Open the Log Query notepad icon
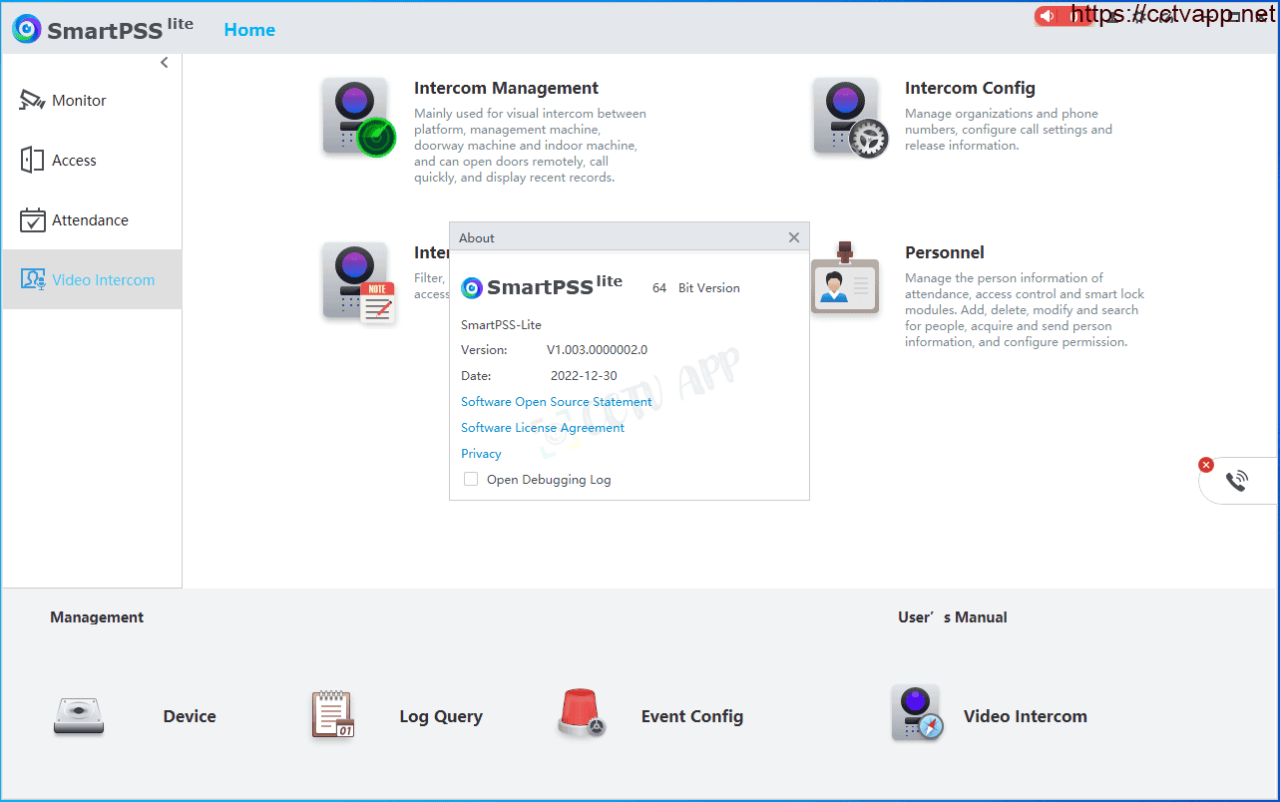The image size is (1280, 802). (x=332, y=714)
